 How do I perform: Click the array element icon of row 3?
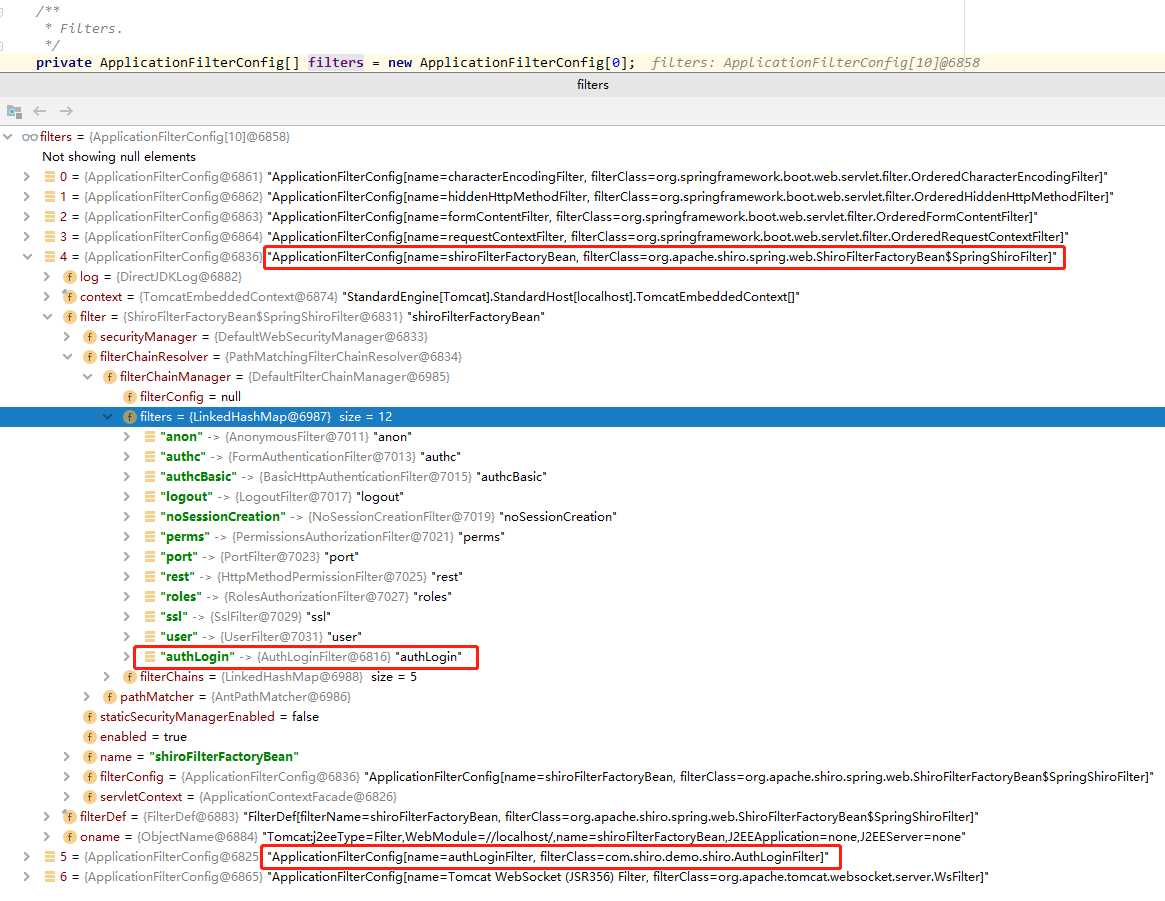50,237
